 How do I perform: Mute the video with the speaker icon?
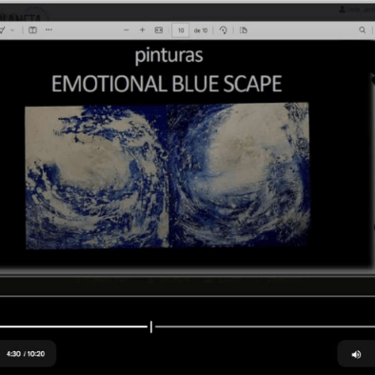(356, 354)
